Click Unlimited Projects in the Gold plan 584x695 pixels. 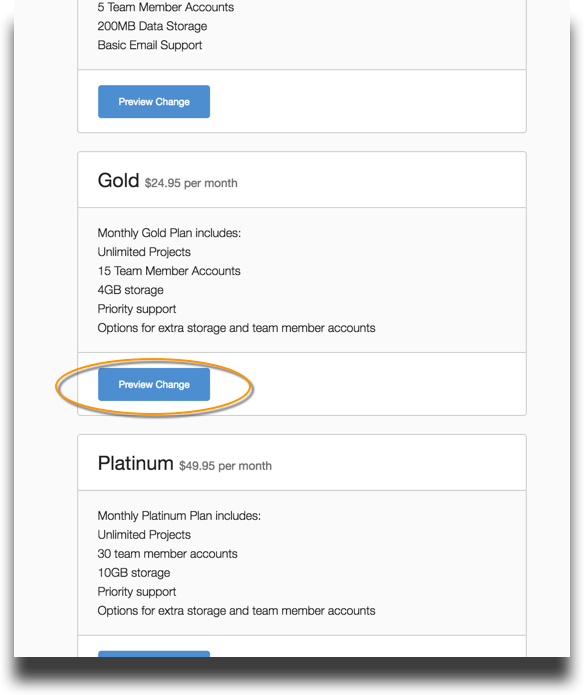point(144,252)
